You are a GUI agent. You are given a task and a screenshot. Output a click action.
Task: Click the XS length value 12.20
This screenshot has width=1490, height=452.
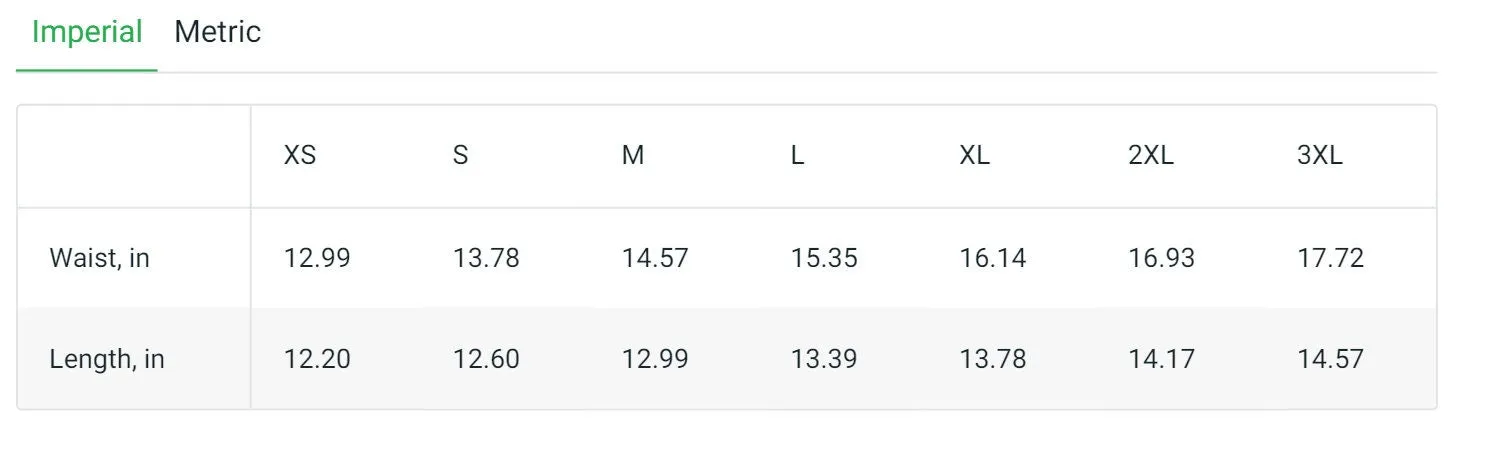point(317,359)
